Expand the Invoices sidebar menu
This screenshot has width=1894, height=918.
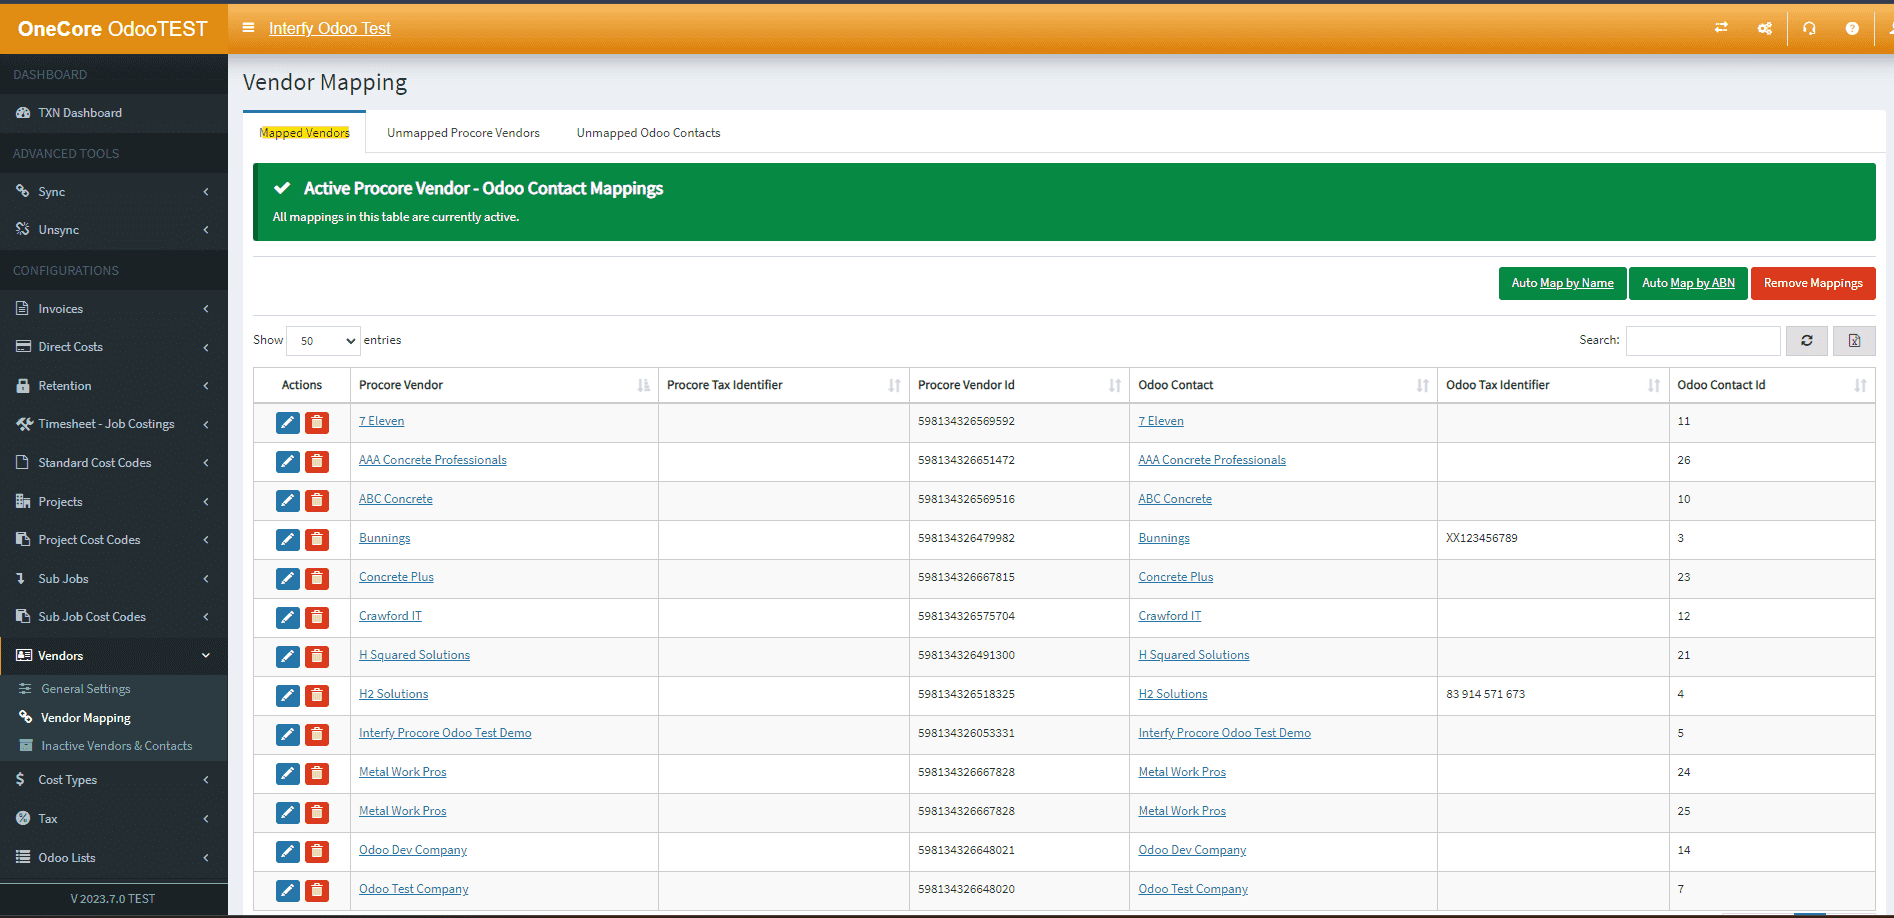(x=113, y=309)
